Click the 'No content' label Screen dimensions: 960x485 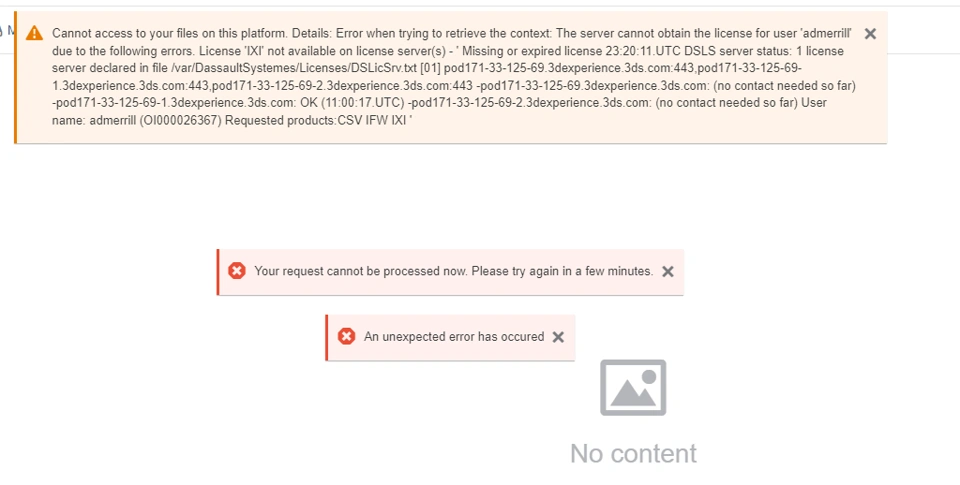pyautogui.click(x=633, y=453)
